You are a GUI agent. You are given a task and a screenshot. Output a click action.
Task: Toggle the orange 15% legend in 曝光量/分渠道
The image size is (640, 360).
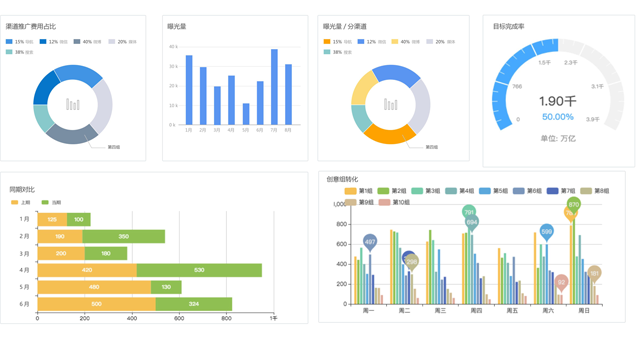pos(337,42)
